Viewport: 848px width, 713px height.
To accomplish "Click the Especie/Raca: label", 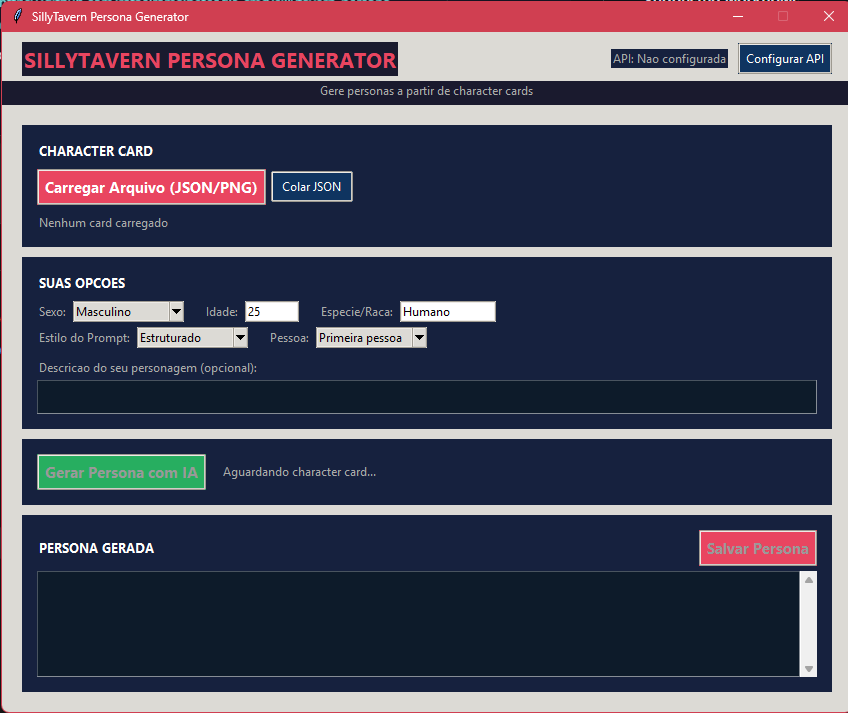I will point(357,312).
